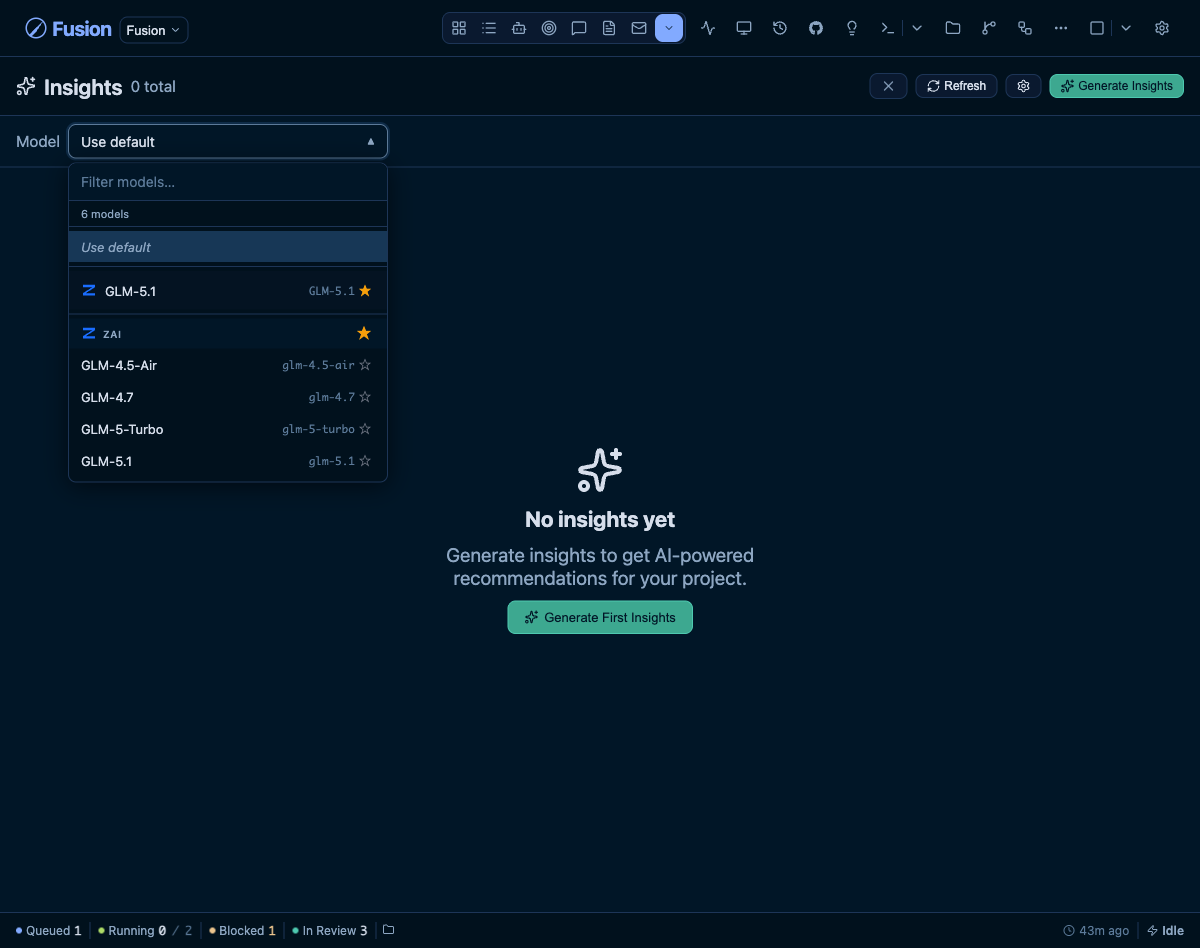Click the lightbulb ideas icon

pos(852,29)
